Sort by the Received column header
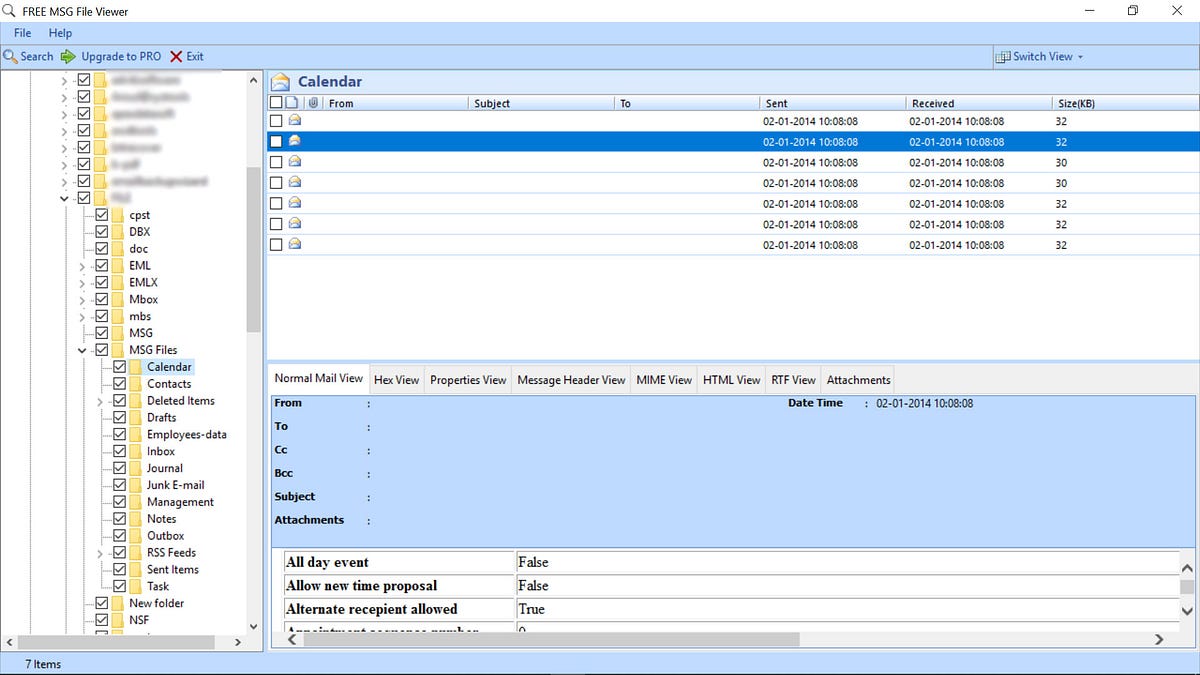Screen dimensions: 1200x675 [x=979, y=103]
